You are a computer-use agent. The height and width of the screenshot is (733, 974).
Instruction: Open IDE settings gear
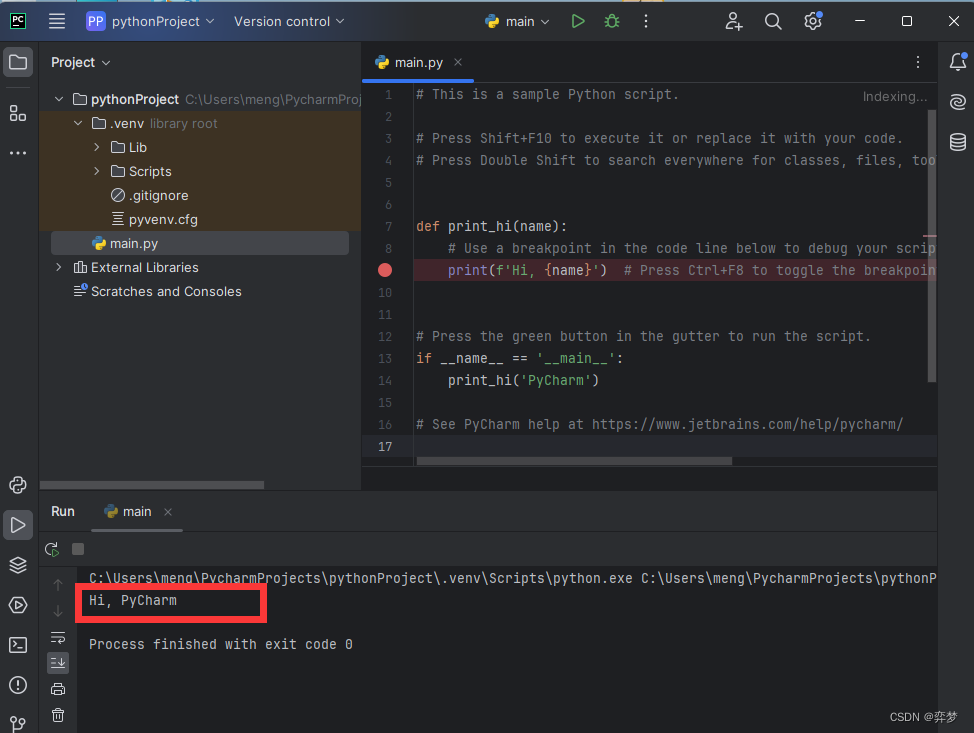coord(812,21)
